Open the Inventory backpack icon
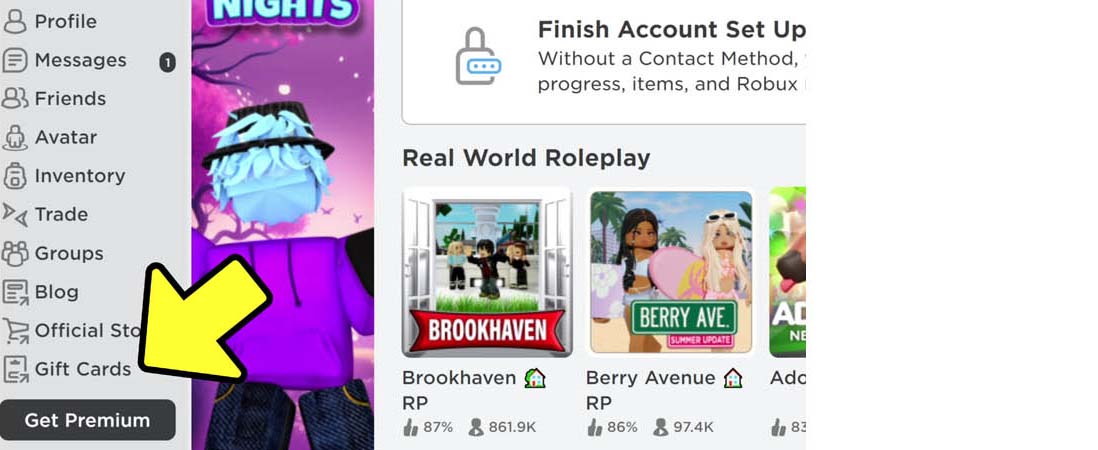 pyautogui.click(x=14, y=176)
